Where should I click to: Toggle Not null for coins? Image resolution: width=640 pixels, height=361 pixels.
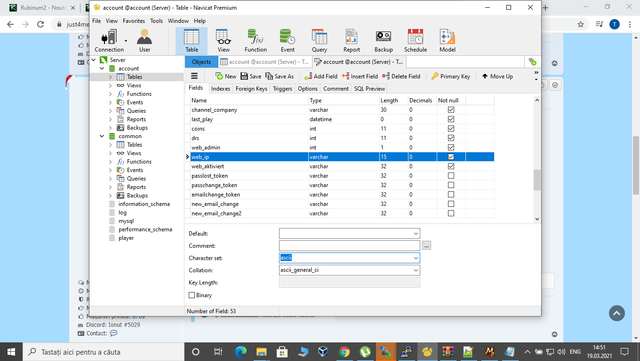tap(451, 128)
